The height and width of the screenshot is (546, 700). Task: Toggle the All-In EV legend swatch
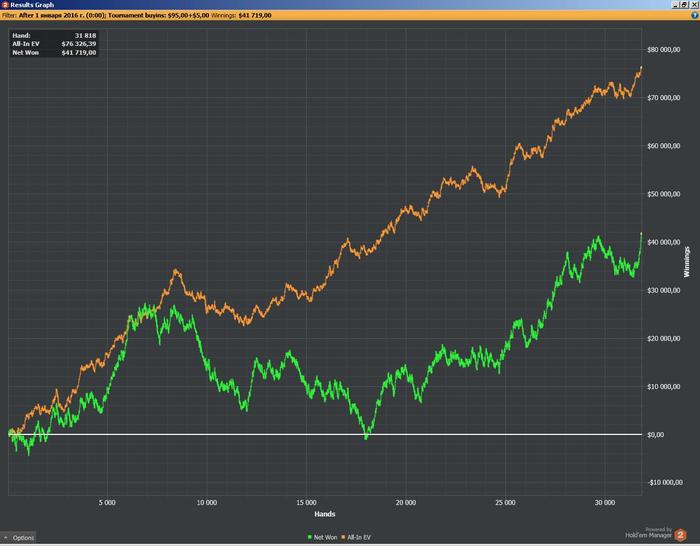343,537
